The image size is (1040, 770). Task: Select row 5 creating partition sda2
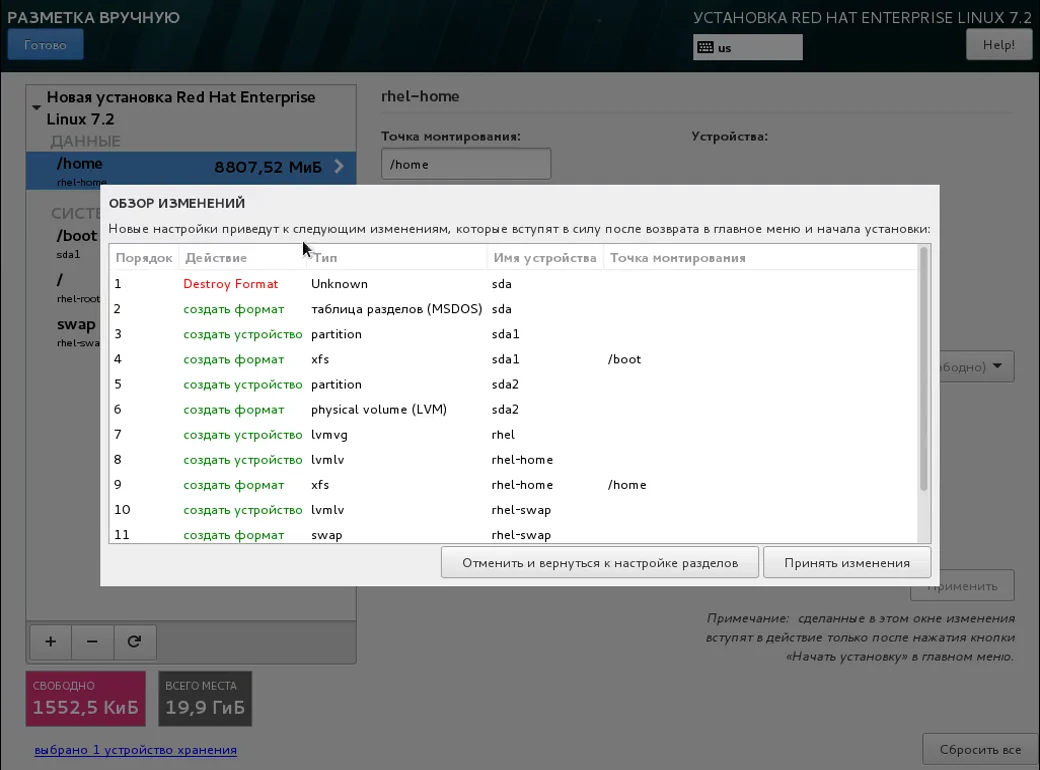click(x=513, y=384)
